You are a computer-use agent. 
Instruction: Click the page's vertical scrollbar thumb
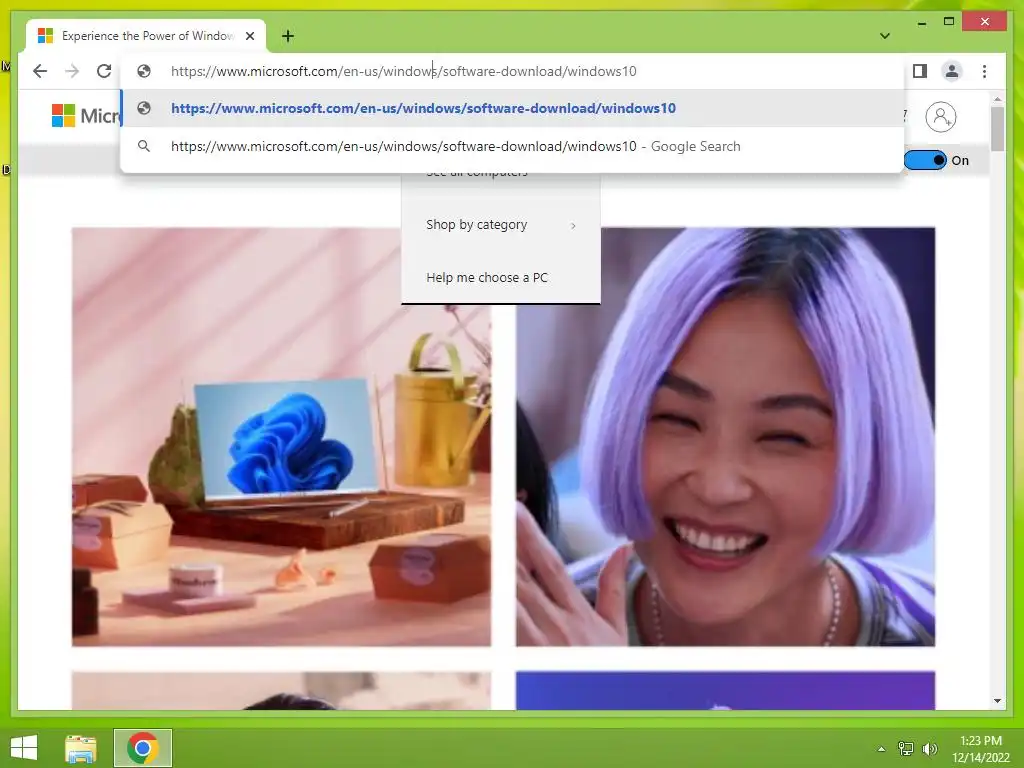tap(997, 129)
